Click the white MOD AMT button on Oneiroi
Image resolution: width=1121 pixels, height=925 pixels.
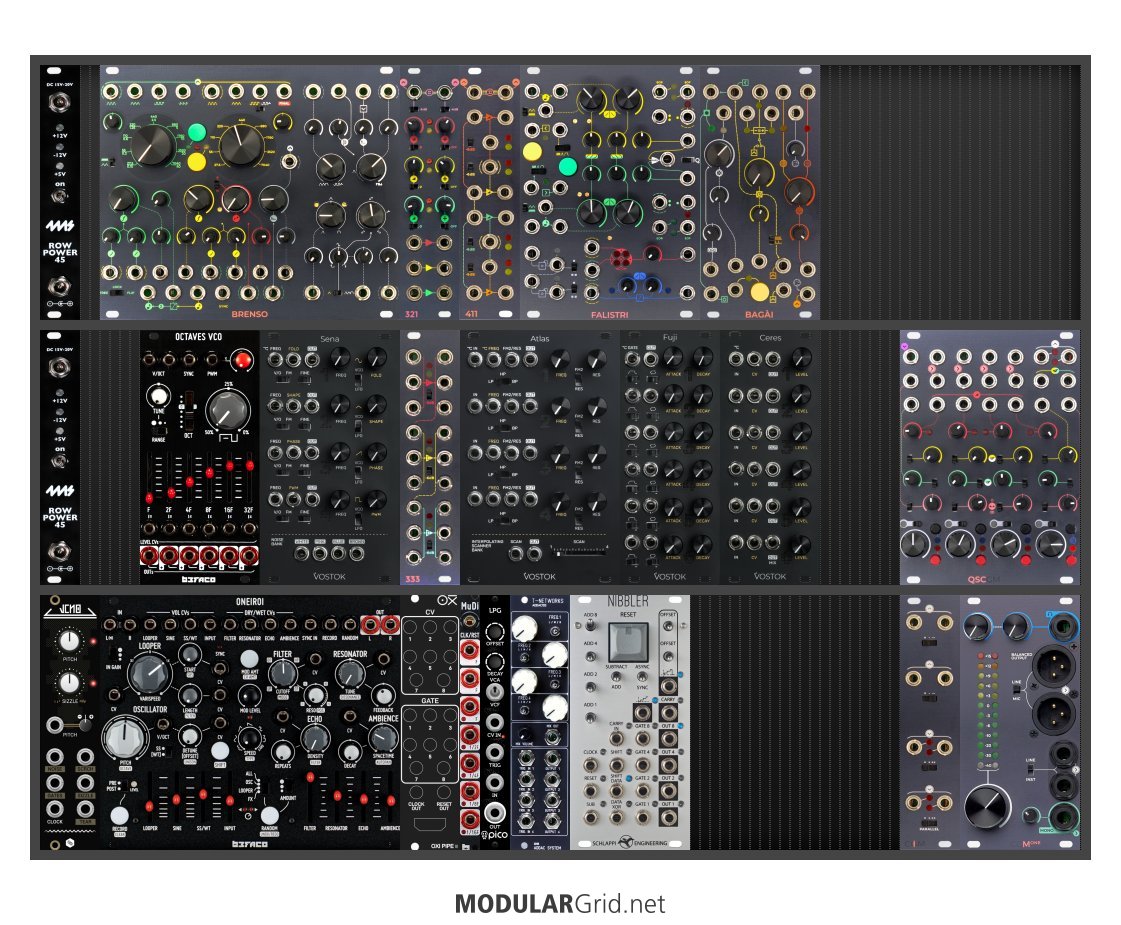pos(249,658)
